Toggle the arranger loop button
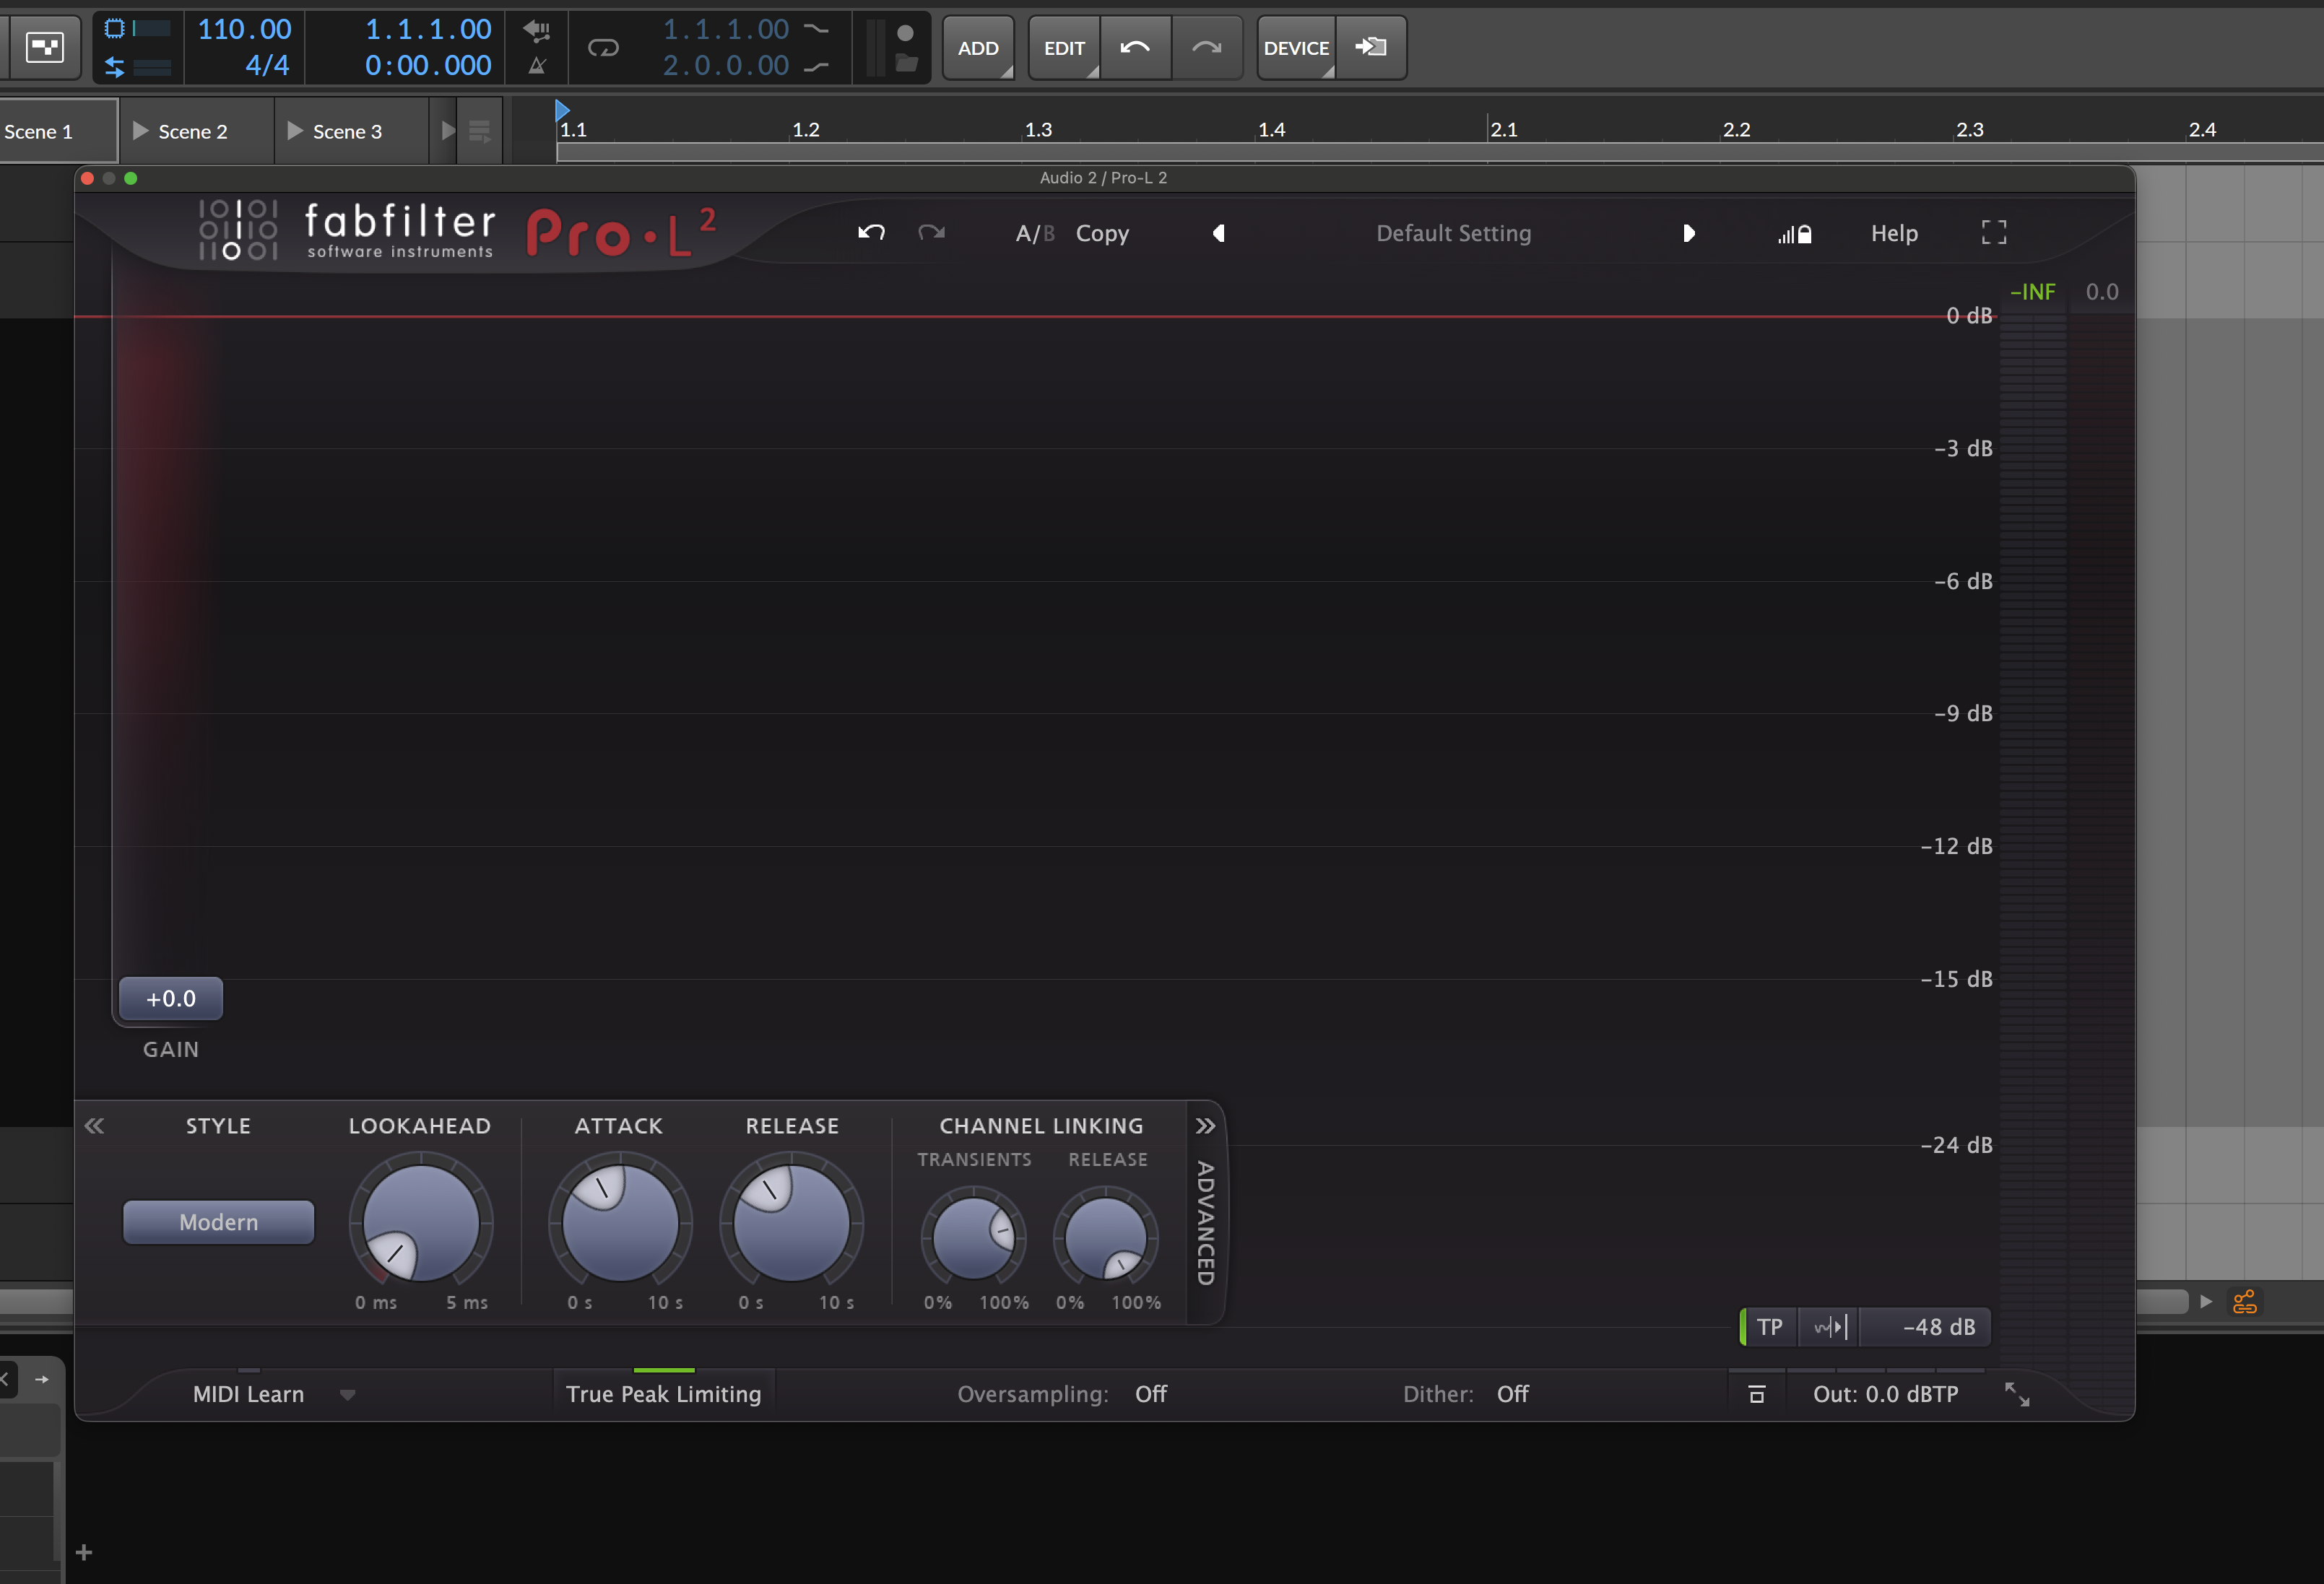The image size is (2324, 1584). click(x=603, y=47)
